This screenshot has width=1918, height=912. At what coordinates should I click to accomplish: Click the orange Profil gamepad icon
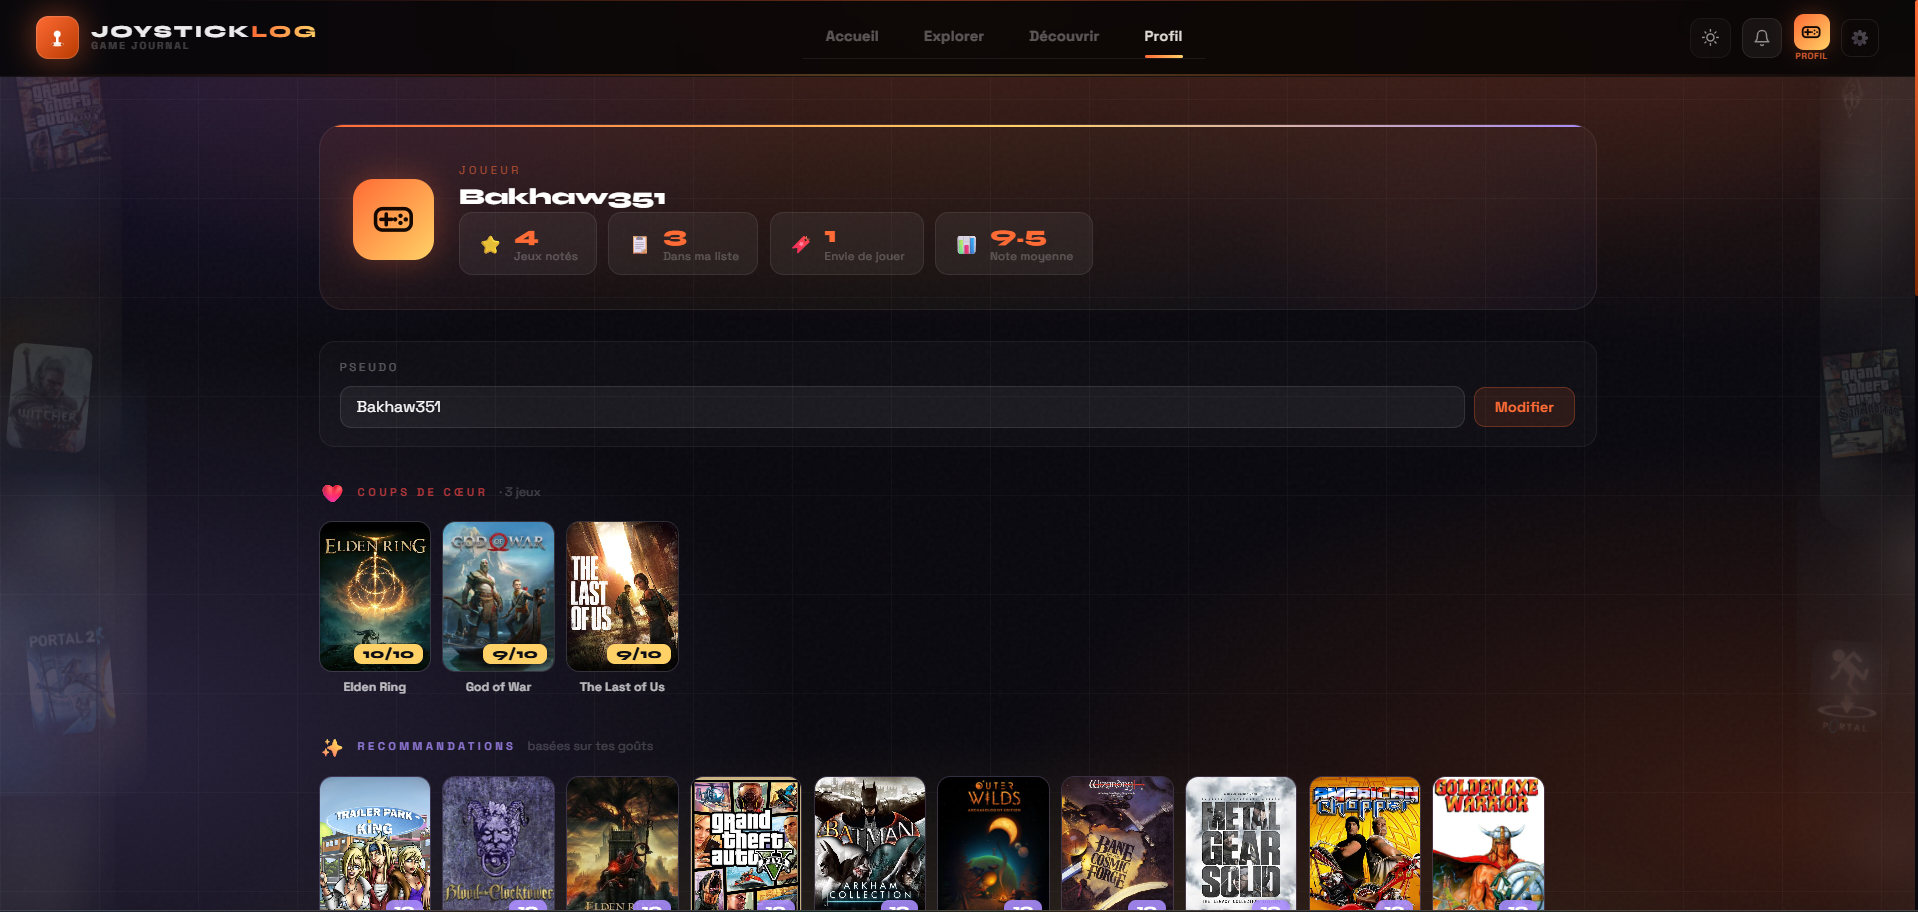[x=1811, y=32]
